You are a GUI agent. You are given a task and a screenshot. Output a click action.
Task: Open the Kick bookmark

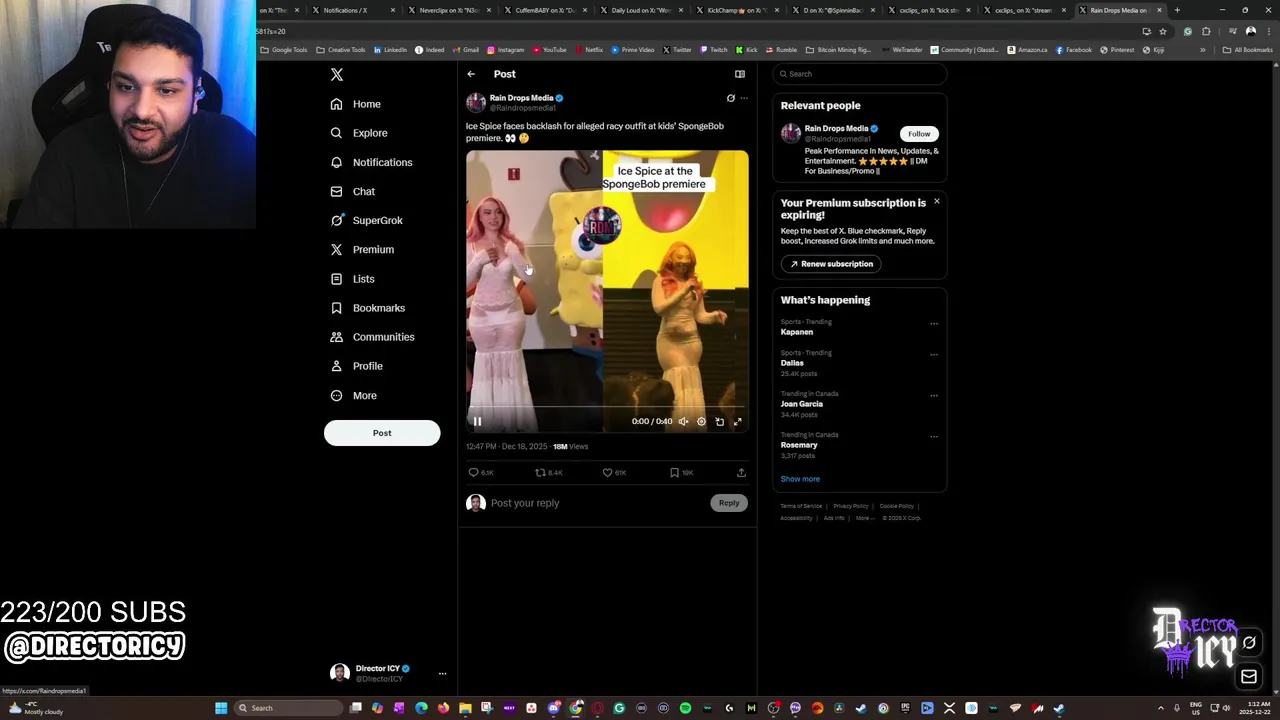[x=747, y=50]
